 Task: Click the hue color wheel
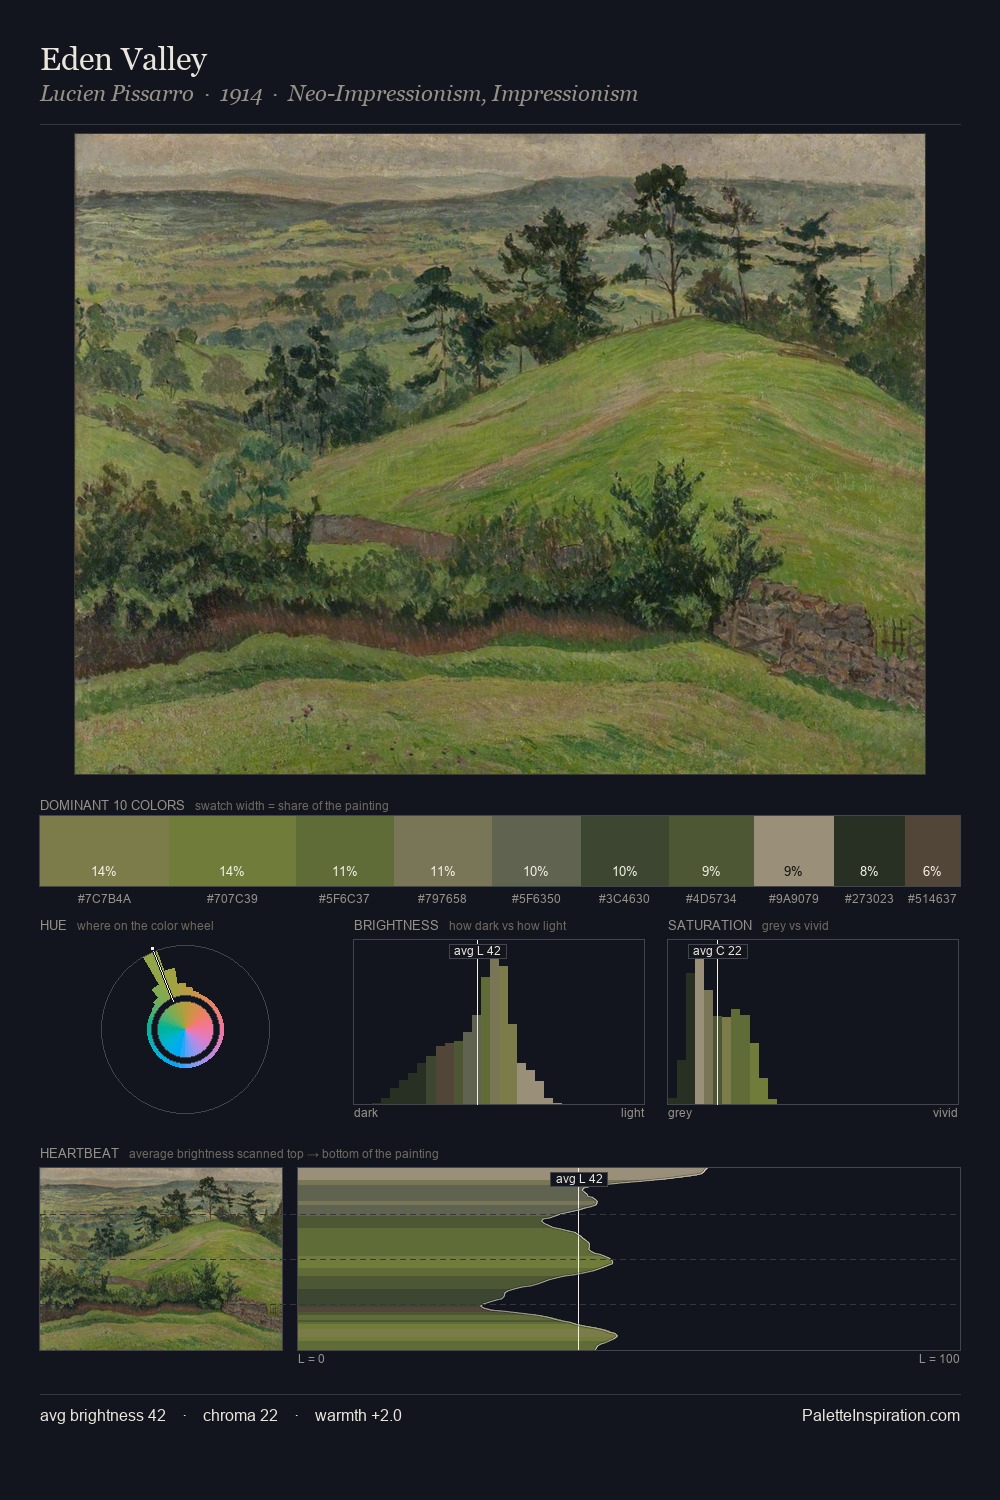click(x=185, y=1029)
